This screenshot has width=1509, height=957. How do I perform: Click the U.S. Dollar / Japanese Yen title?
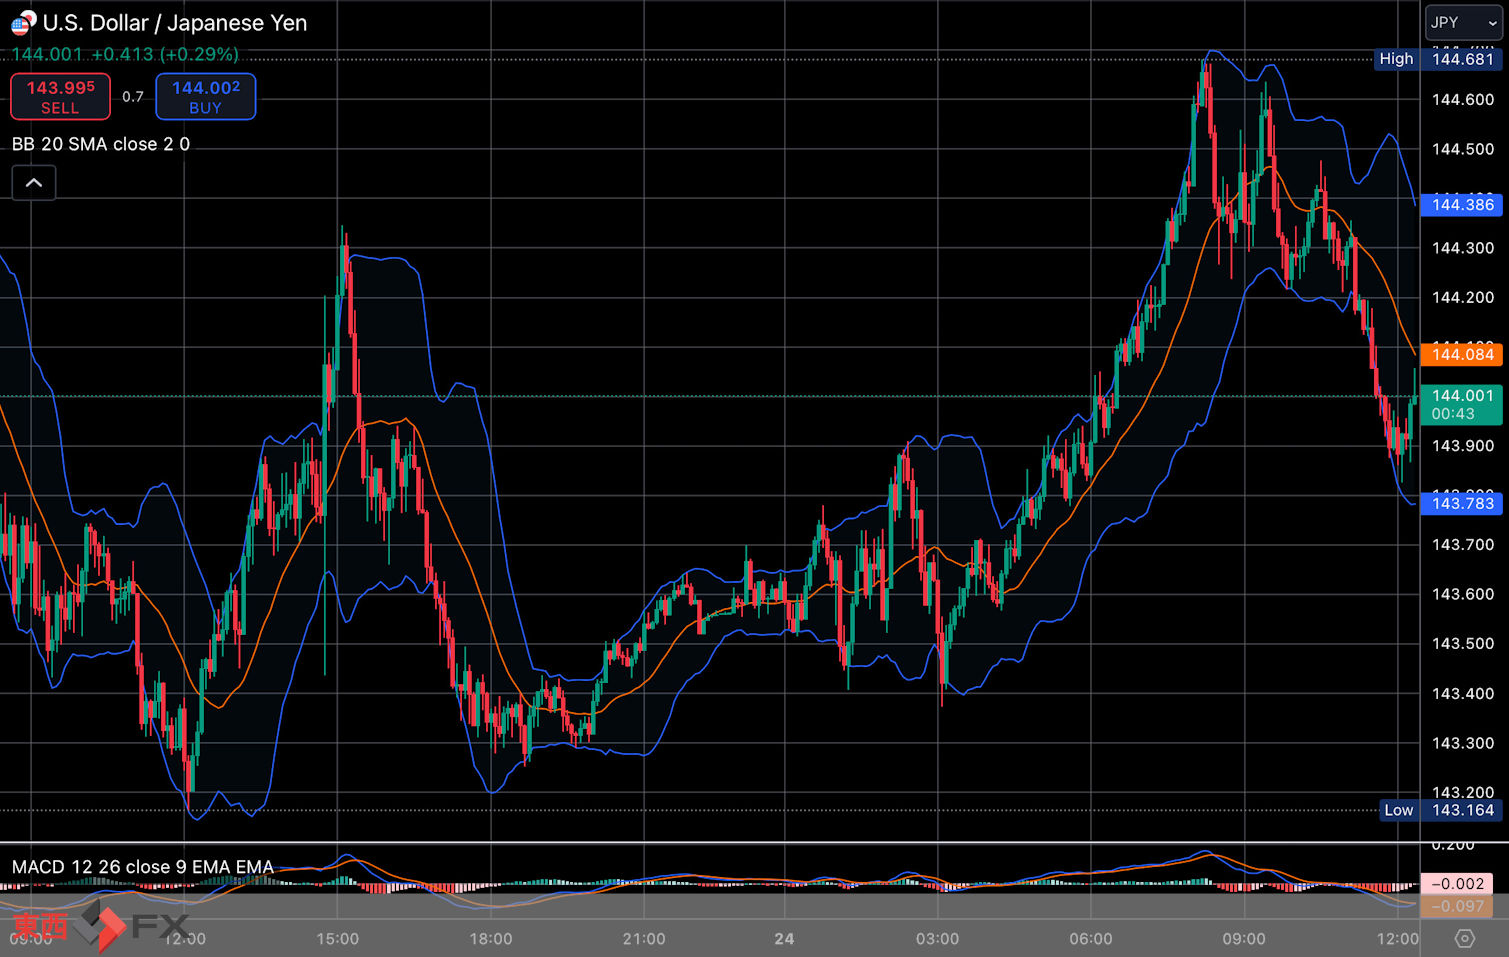pyautogui.click(x=175, y=23)
